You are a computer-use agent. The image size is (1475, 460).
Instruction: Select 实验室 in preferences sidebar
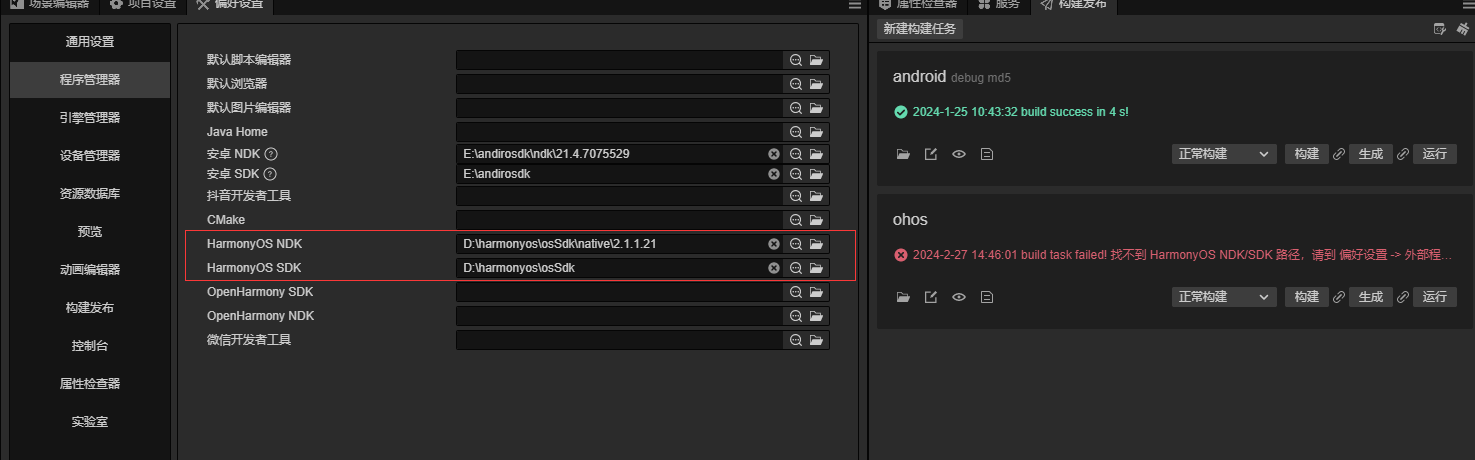[x=90, y=422]
